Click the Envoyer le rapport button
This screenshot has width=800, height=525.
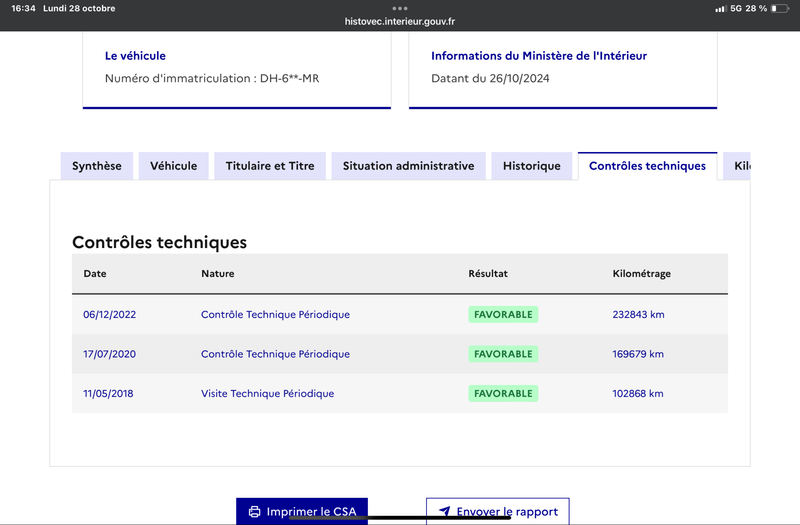[498, 511]
